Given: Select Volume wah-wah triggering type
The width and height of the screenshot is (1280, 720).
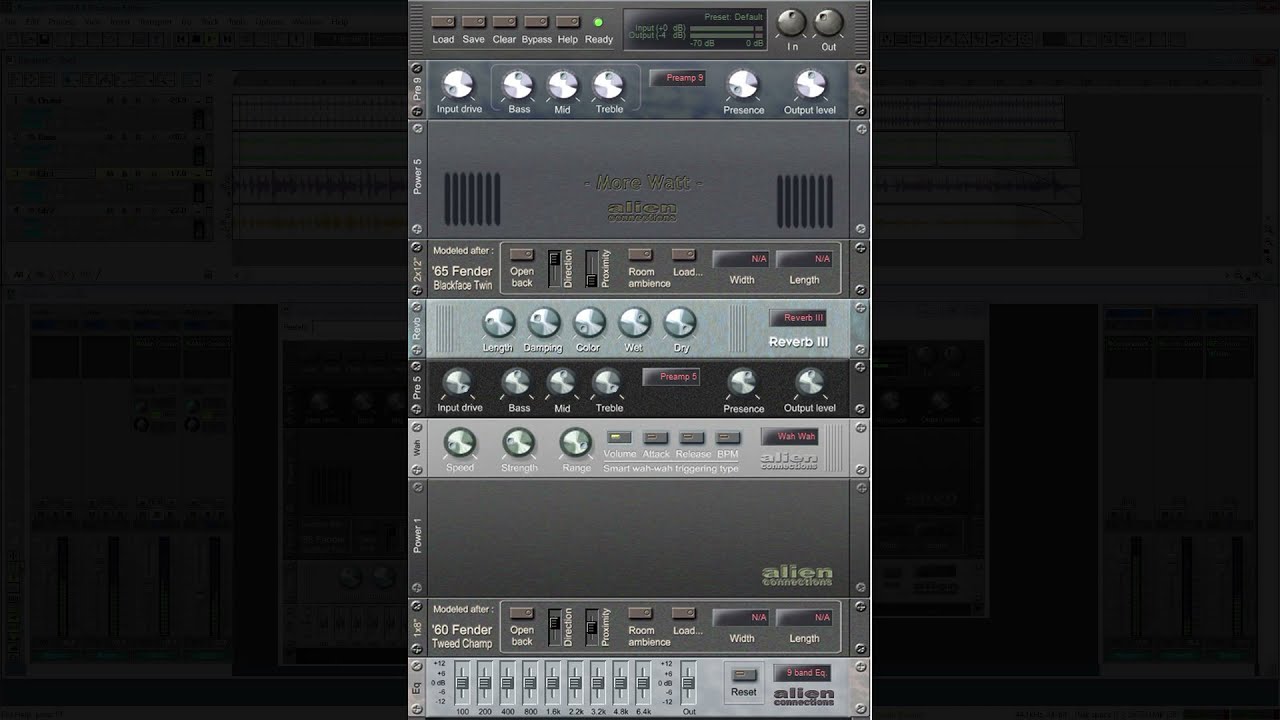Looking at the screenshot, I should tap(620, 437).
